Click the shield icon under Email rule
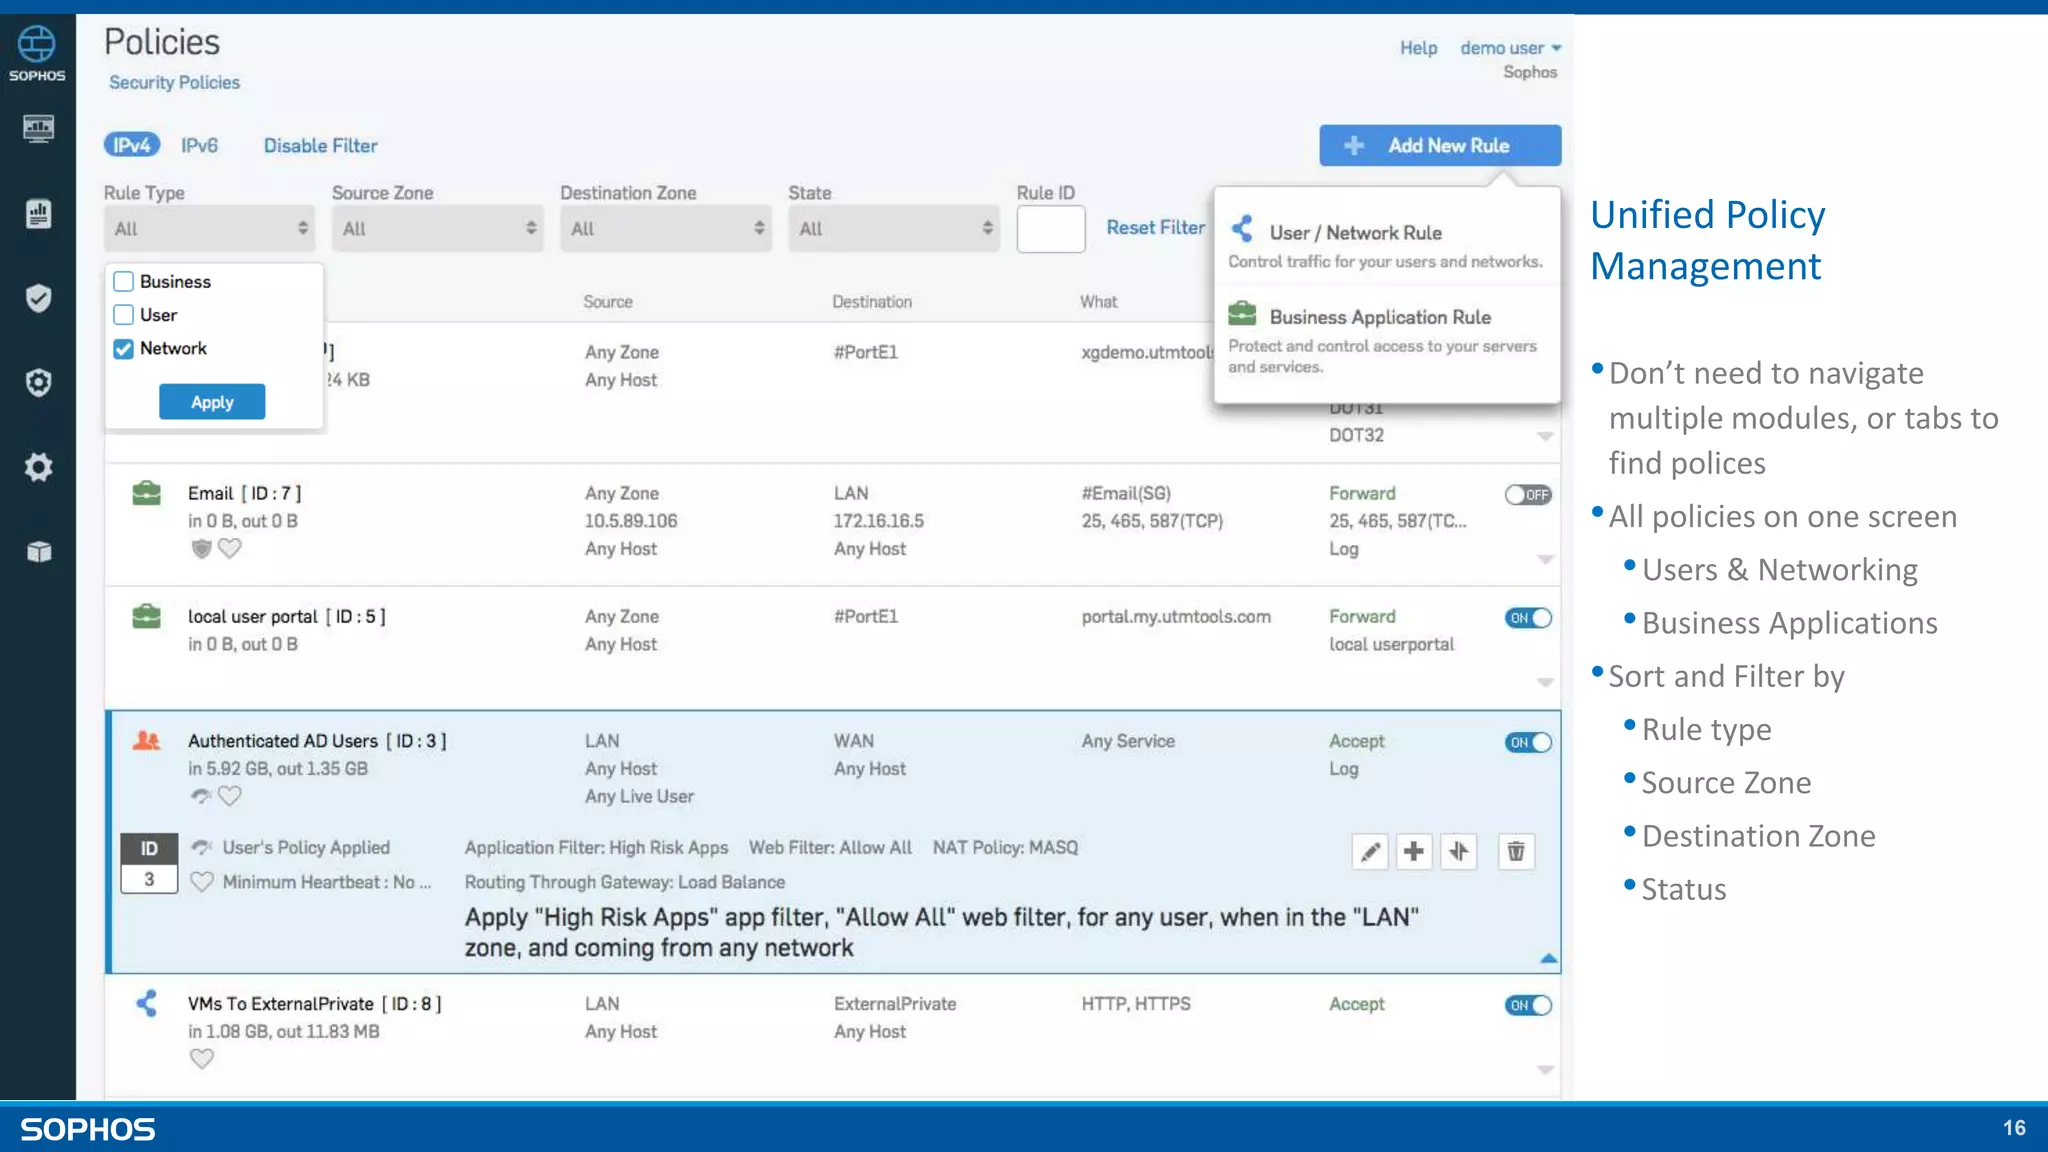Screen dimensions: 2048x1152 click(x=201, y=548)
